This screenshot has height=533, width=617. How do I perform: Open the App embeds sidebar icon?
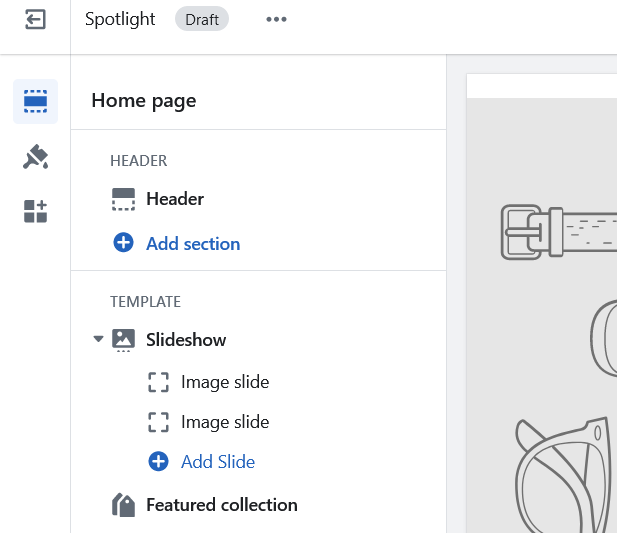point(35,211)
